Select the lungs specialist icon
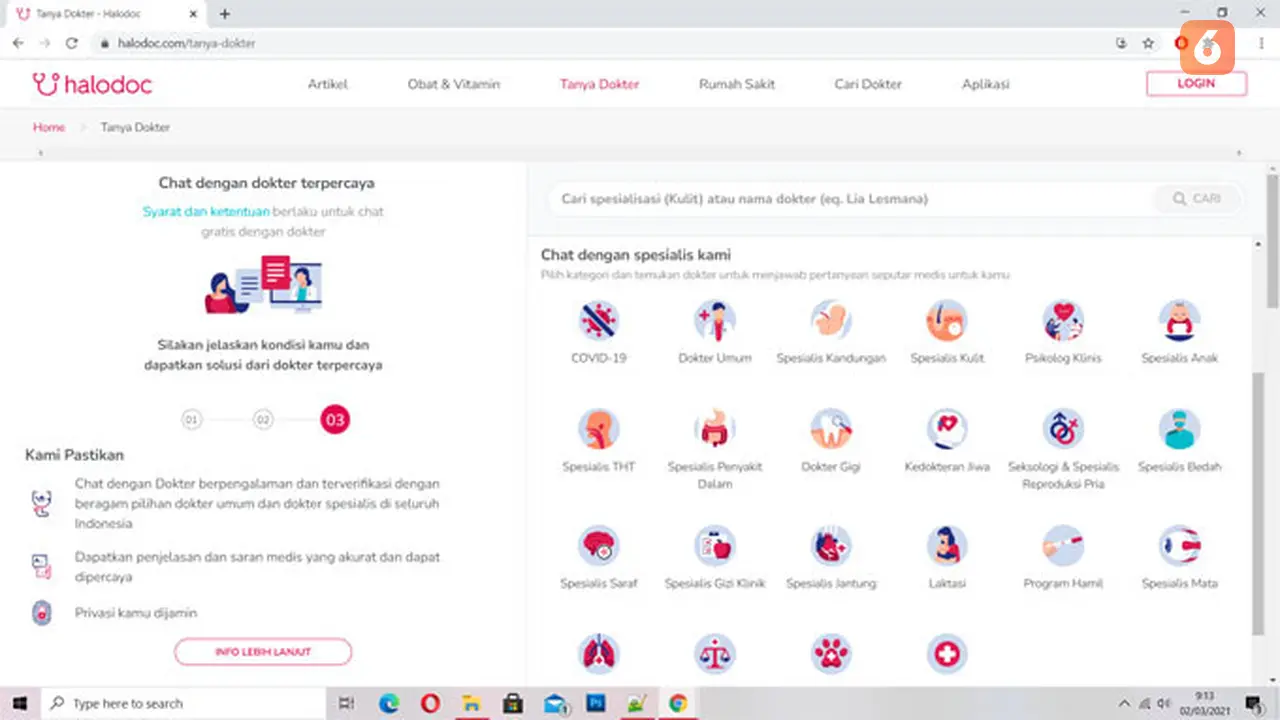Viewport: 1280px width, 720px height. (x=598, y=655)
